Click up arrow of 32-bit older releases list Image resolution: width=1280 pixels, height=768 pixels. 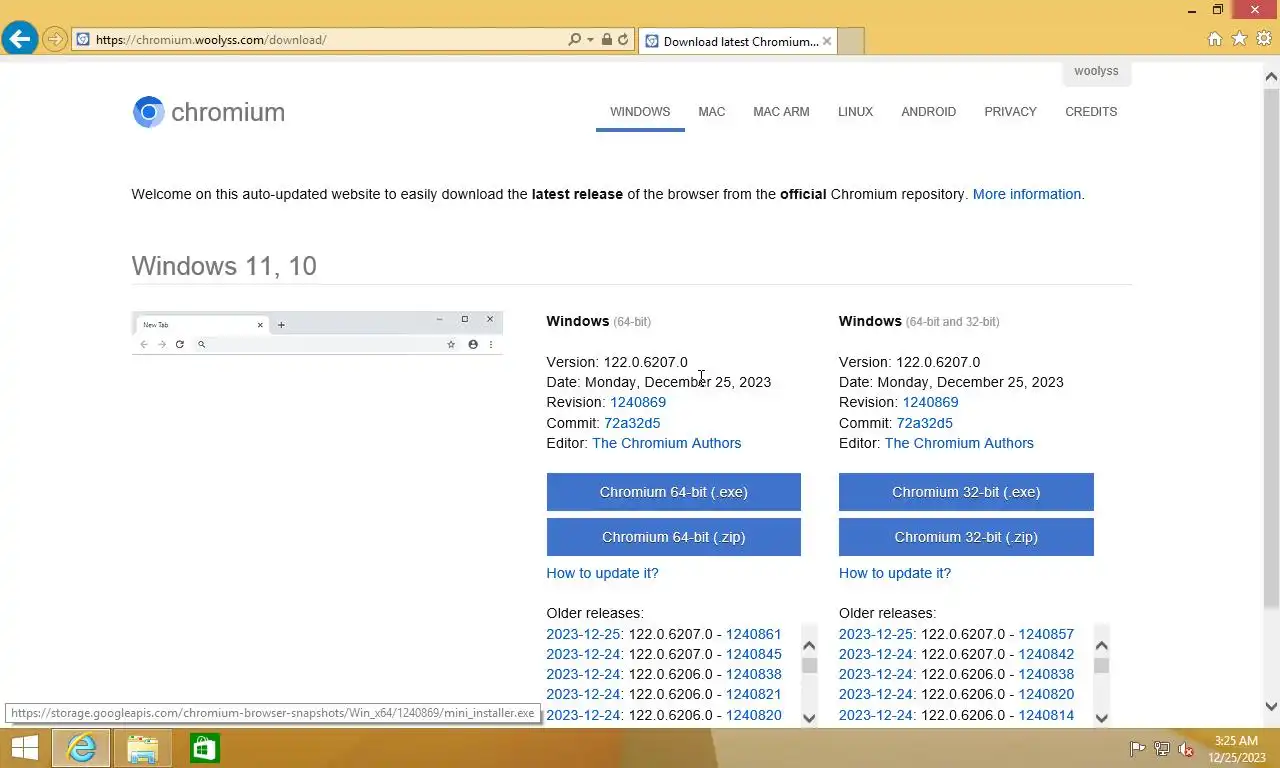[x=1101, y=645]
